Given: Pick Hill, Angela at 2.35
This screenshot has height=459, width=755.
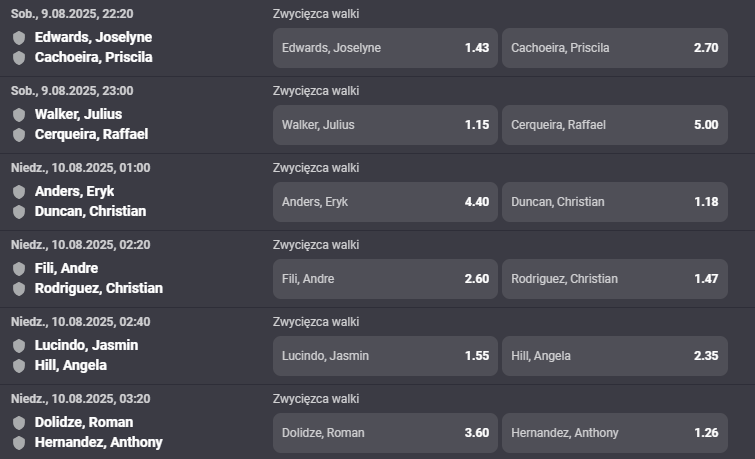Looking at the screenshot, I should (x=615, y=356).
